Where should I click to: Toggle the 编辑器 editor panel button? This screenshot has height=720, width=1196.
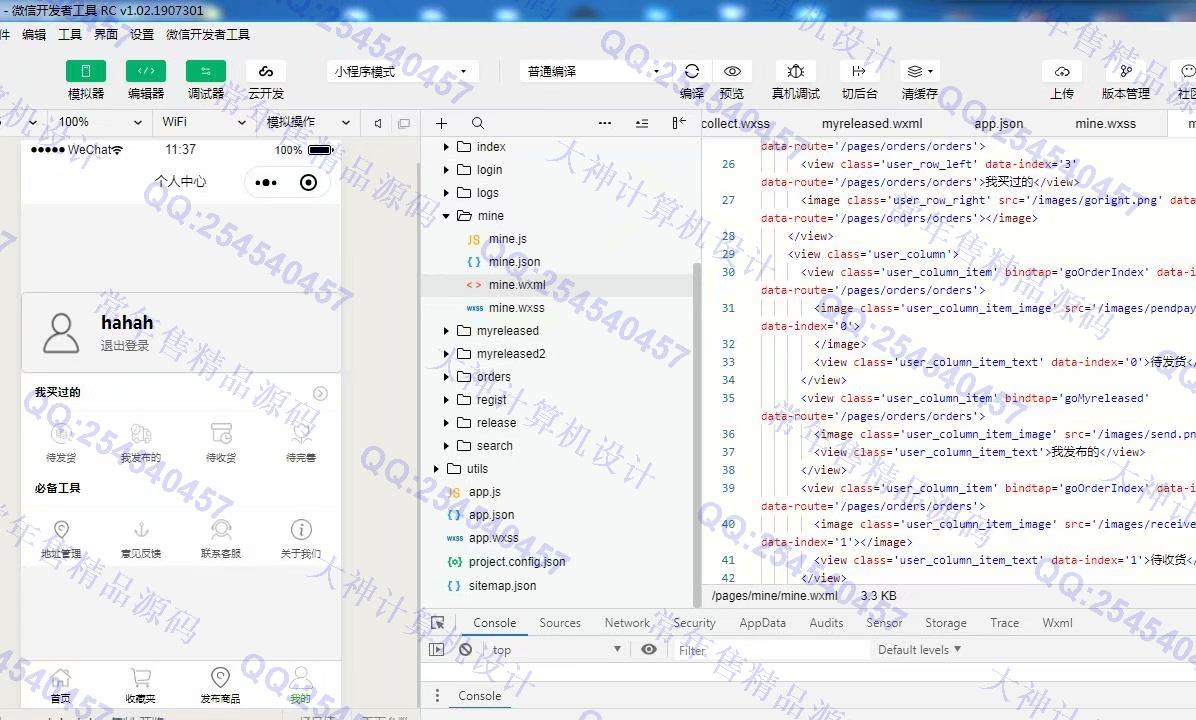(x=146, y=71)
